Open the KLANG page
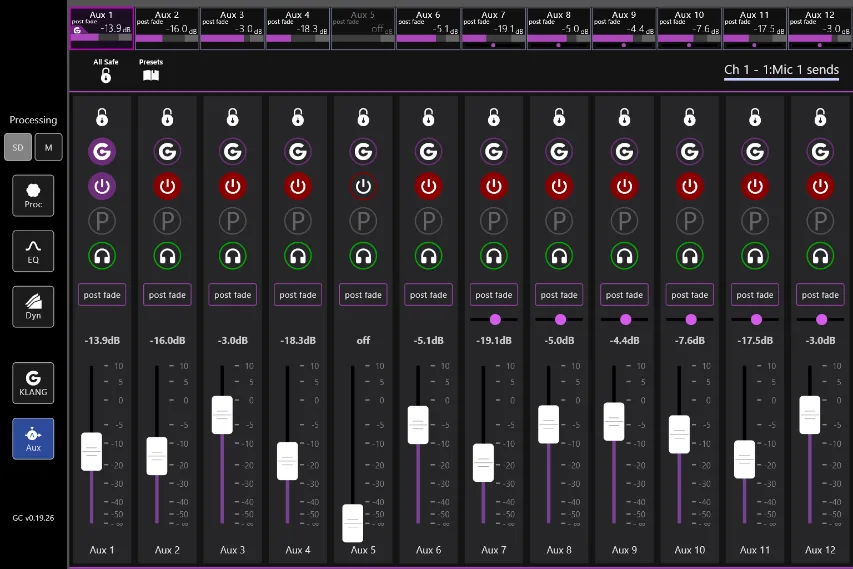The height and width of the screenshot is (569, 853). tap(33, 383)
